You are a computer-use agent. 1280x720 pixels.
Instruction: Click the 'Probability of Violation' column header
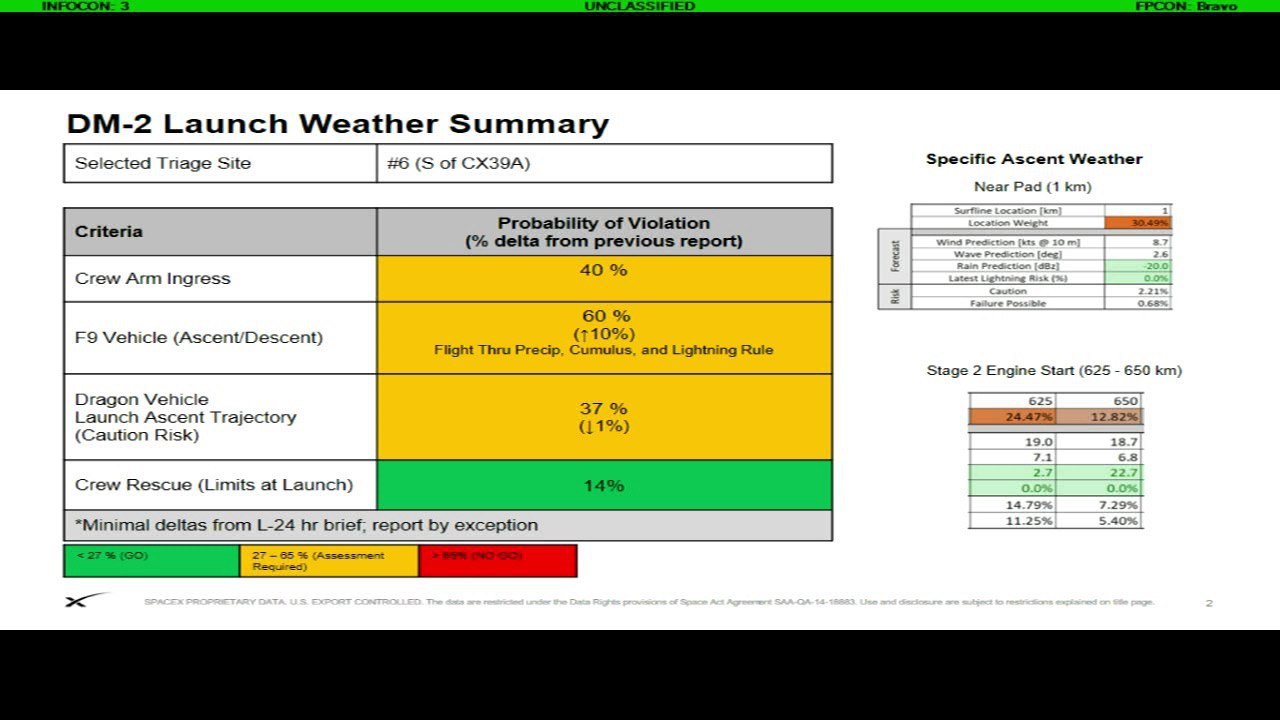(604, 231)
